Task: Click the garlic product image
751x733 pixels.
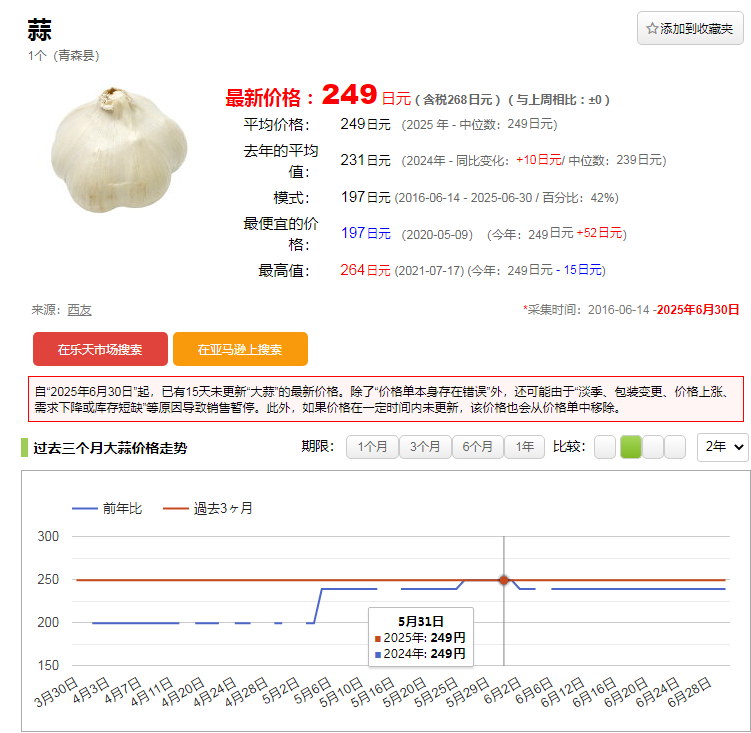Action: [119, 149]
